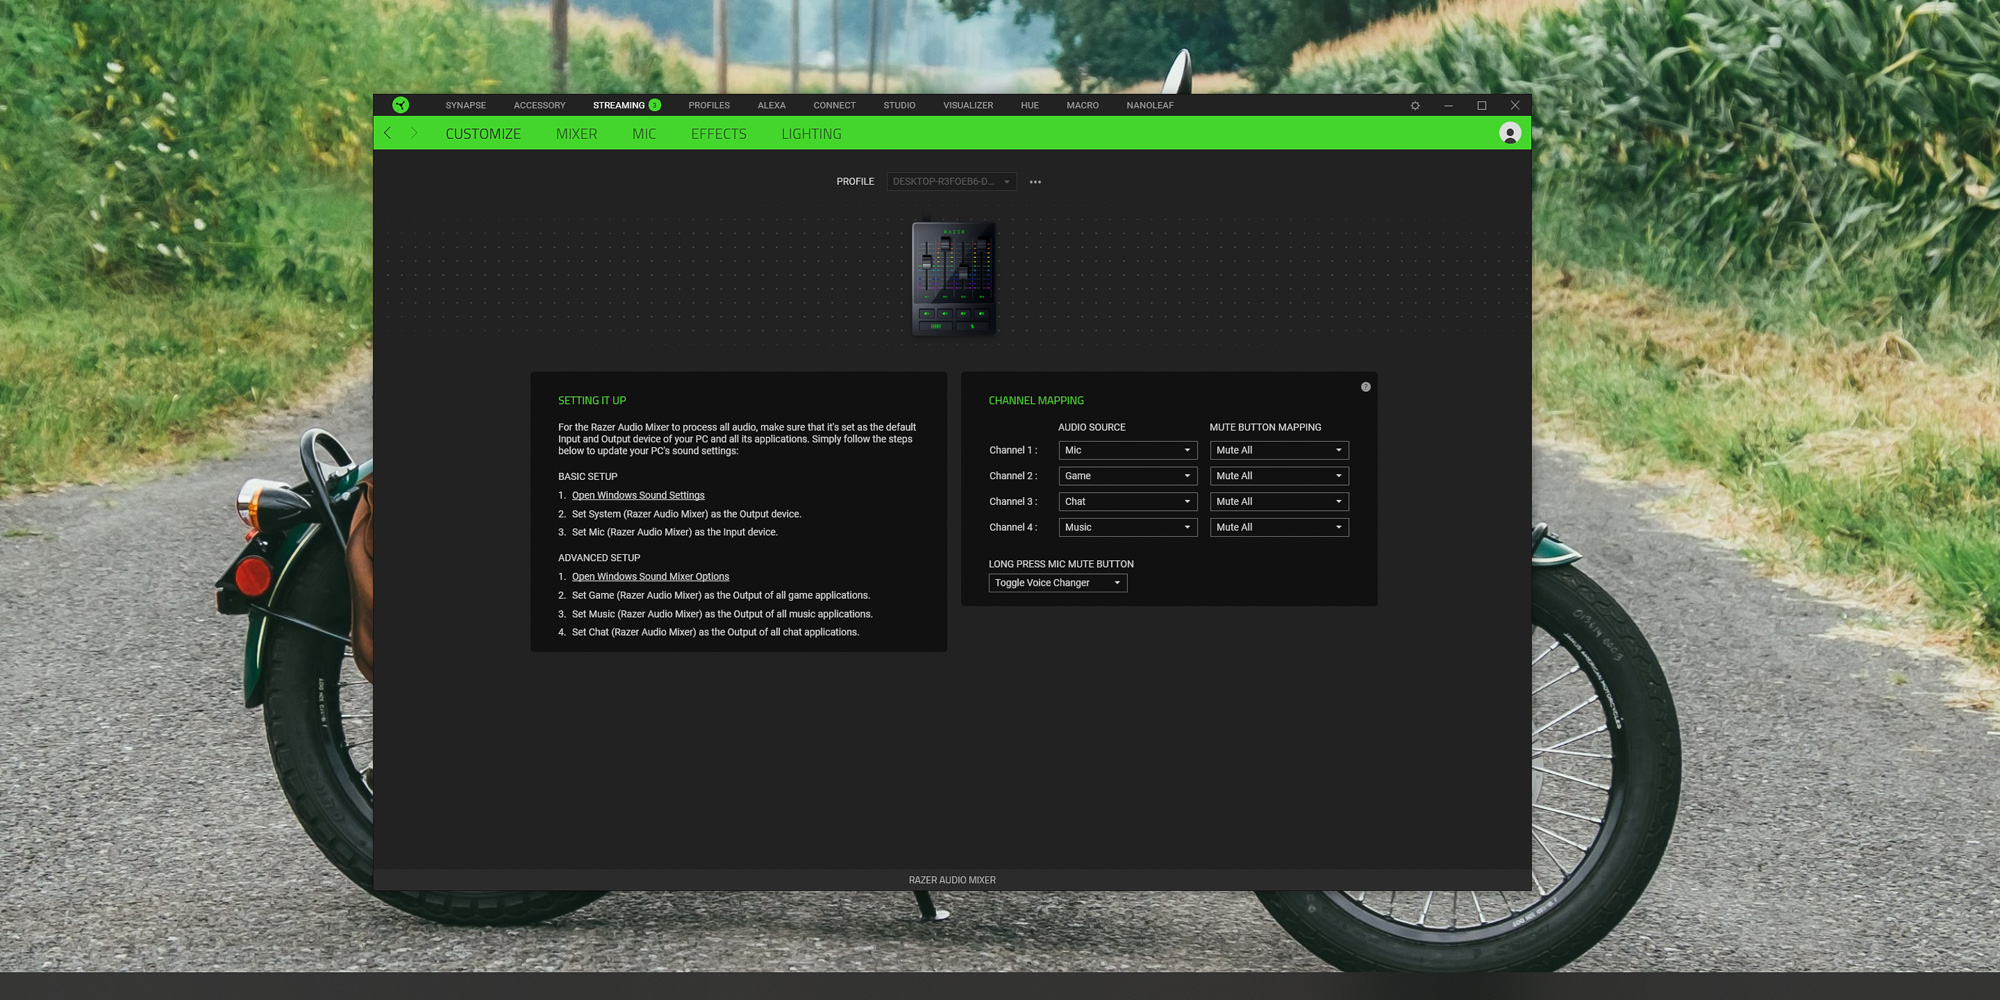Click the back arrow navigation icon

coord(387,132)
